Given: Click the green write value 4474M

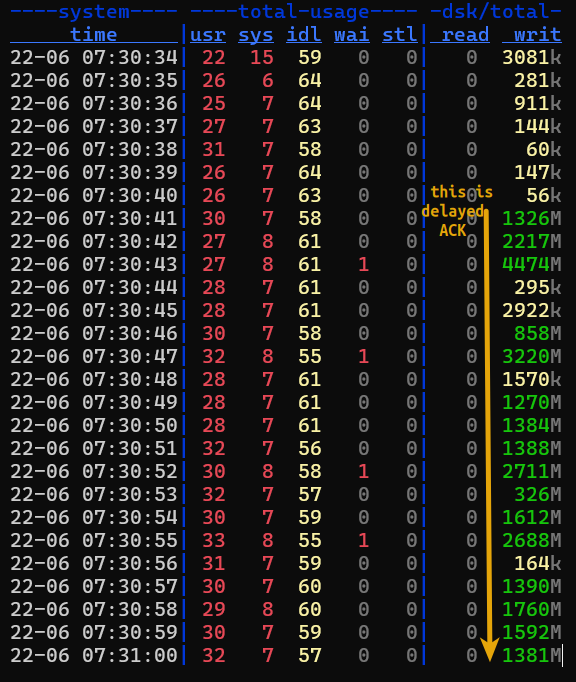Looking at the screenshot, I should point(532,264).
